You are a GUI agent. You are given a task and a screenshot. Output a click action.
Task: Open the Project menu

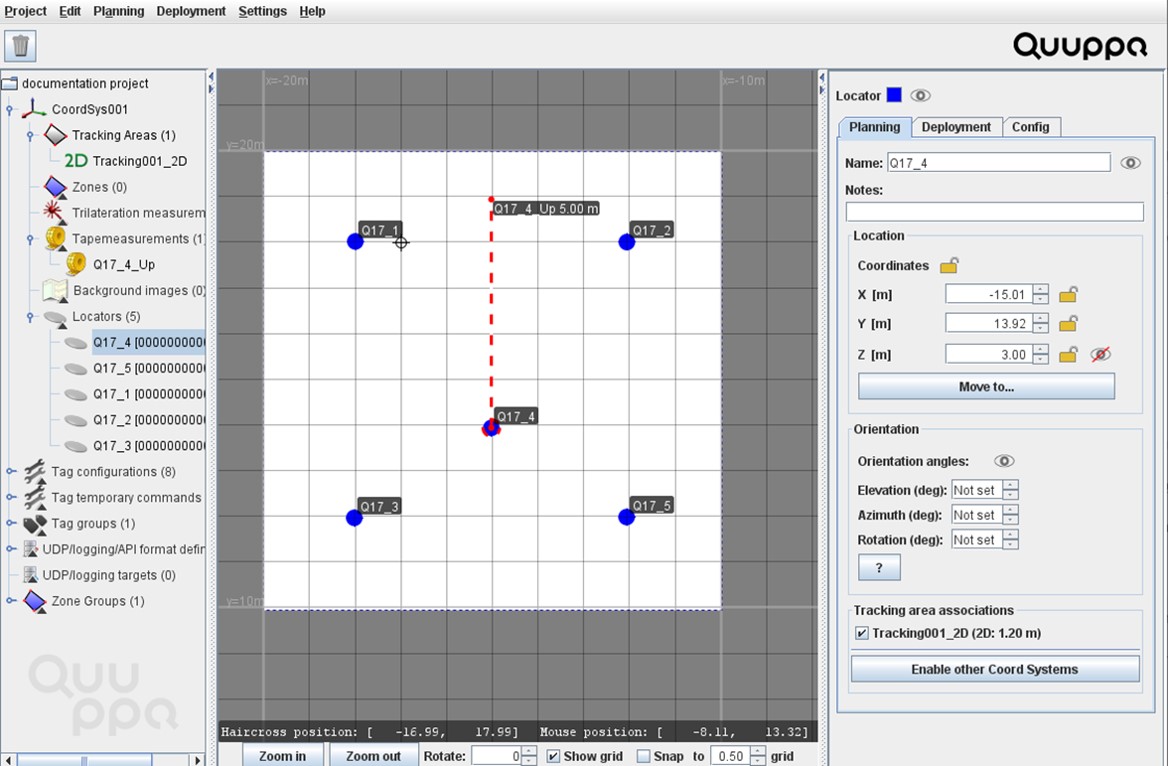pyautogui.click(x=25, y=11)
